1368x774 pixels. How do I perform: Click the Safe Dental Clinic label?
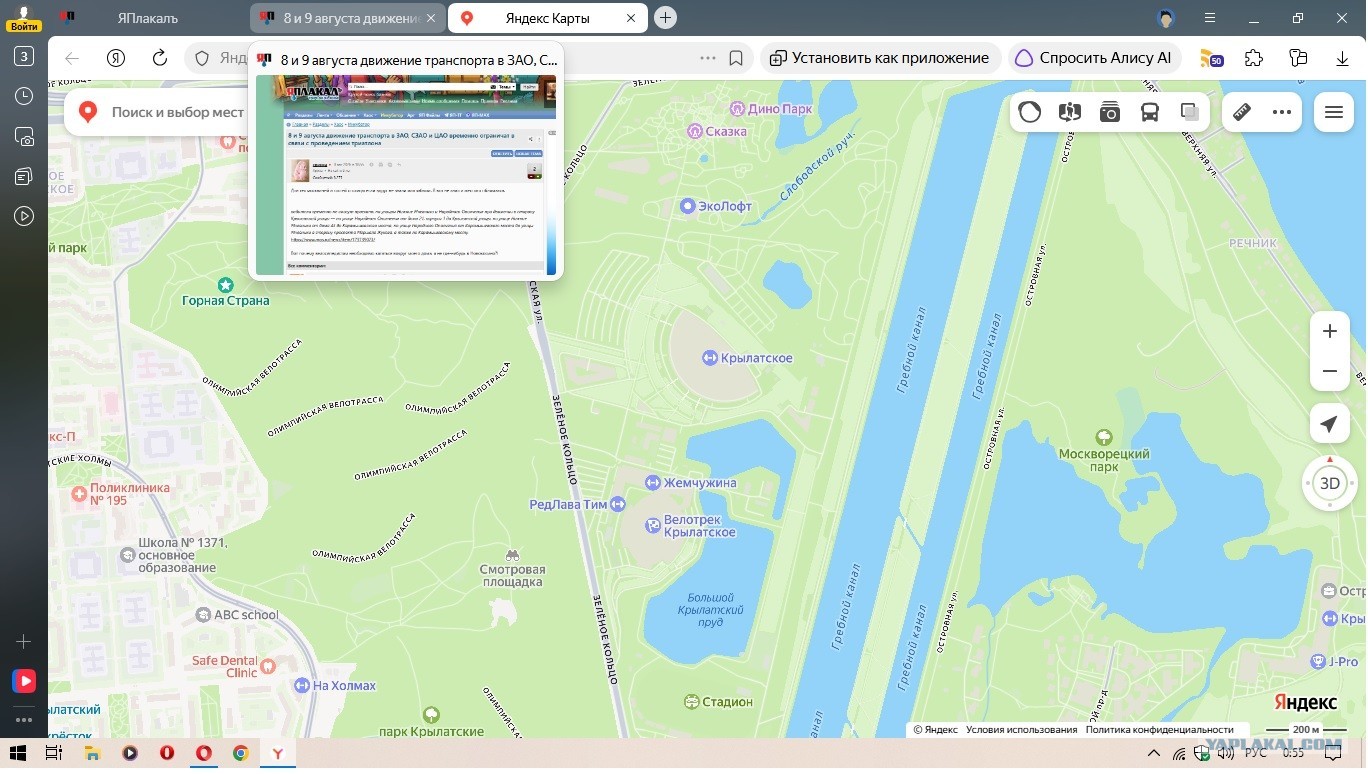(226, 665)
